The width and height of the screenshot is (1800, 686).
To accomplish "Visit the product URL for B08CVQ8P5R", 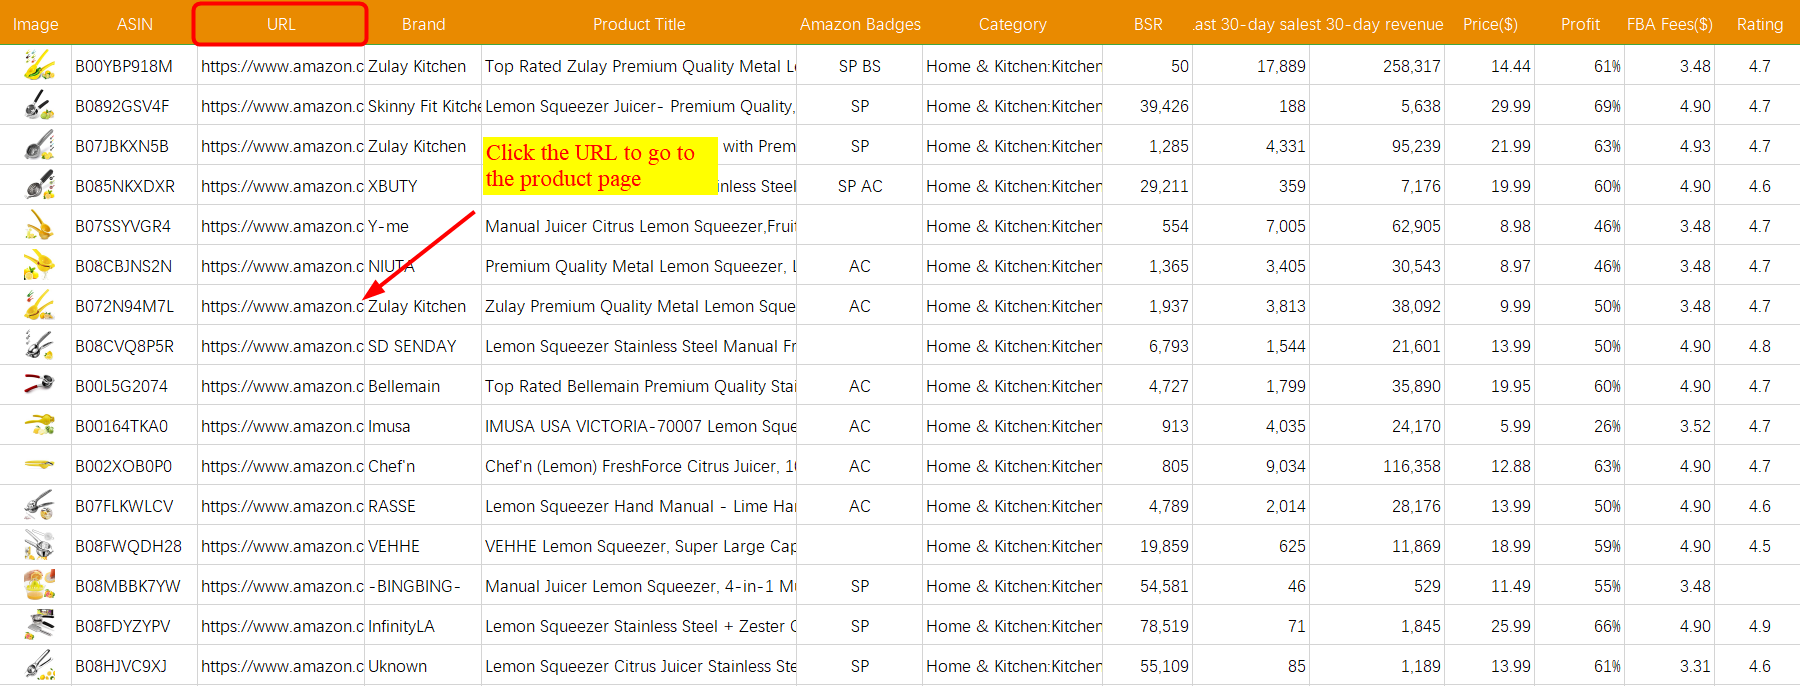I will point(282,346).
